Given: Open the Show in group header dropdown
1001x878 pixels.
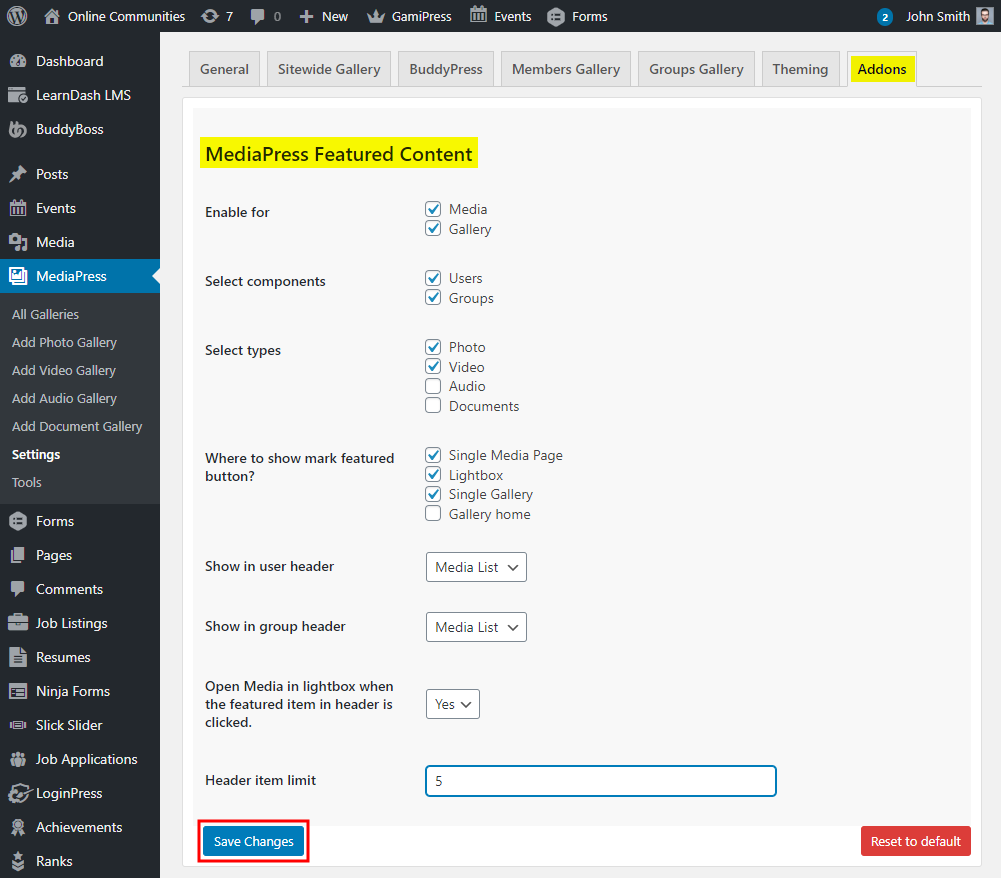Looking at the screenshot, I should click(476, 627).
